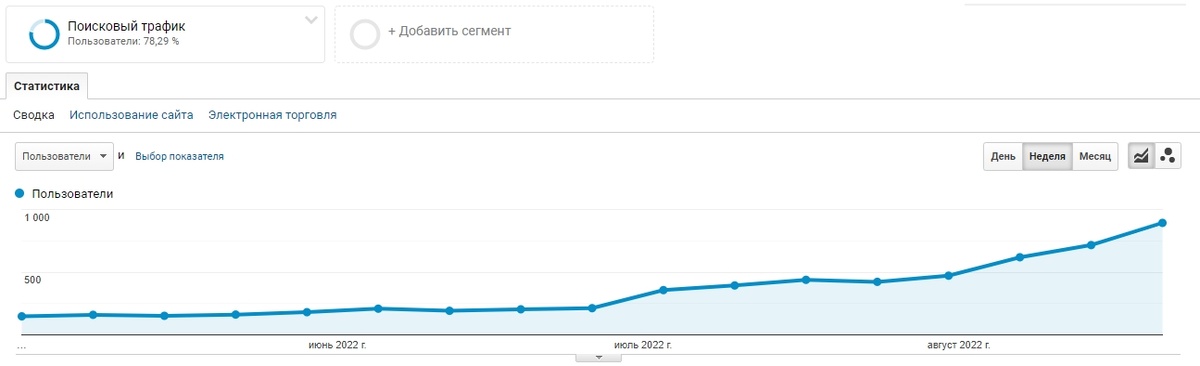Viewport: 1200px width, 366px height.
Task: Click the 500 y-axis value
Action: pyautogui.click(x=34, y=279)
